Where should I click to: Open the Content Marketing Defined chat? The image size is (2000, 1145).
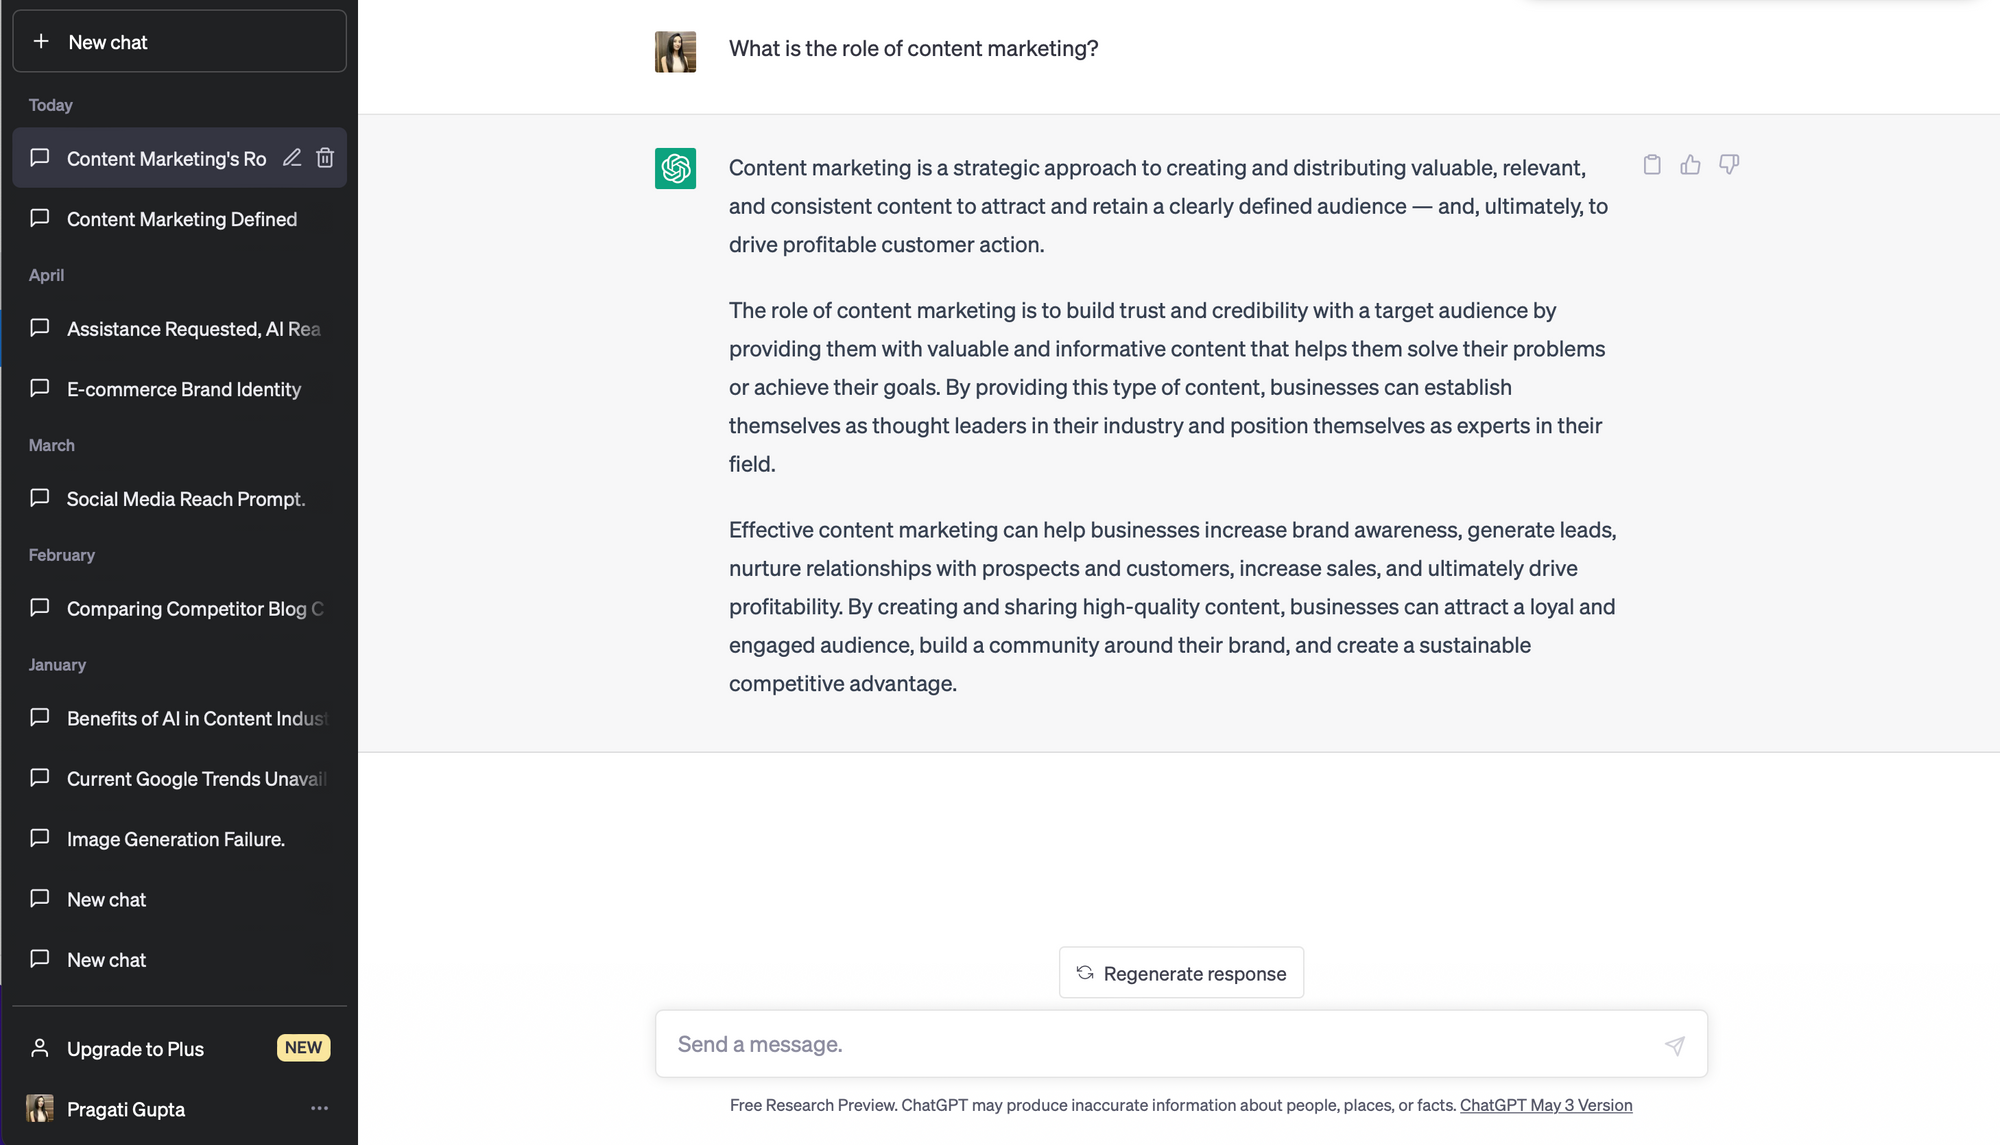(x=180, y=218)
